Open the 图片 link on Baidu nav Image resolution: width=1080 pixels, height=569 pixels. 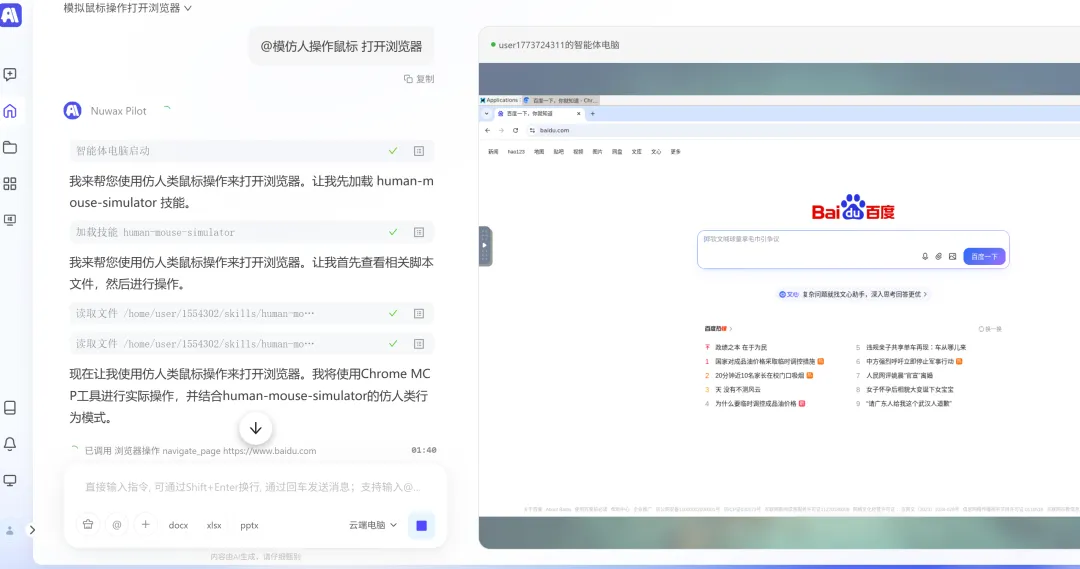597,152
